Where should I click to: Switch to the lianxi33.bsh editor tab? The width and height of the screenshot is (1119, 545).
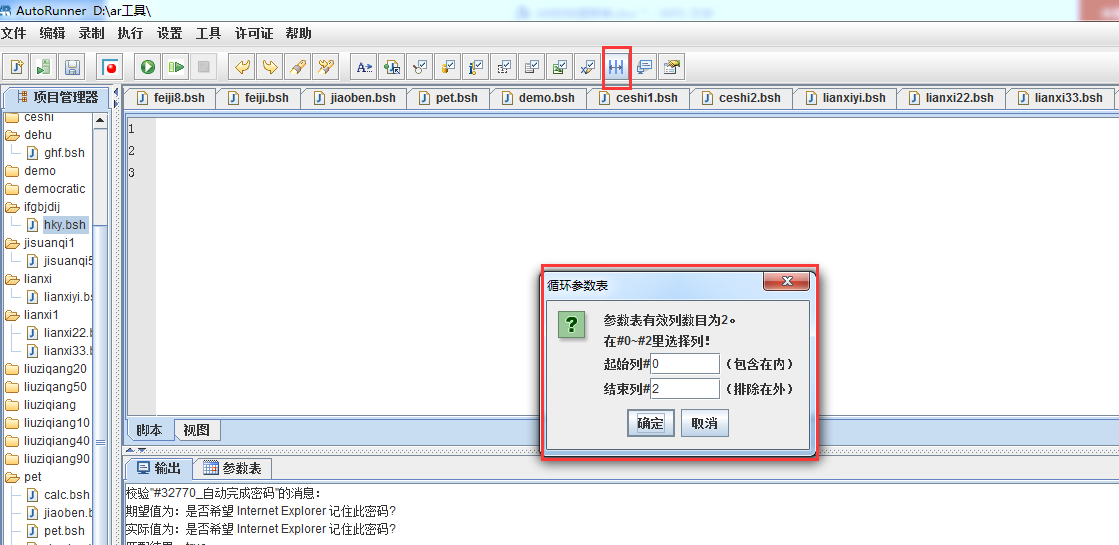1059,98
